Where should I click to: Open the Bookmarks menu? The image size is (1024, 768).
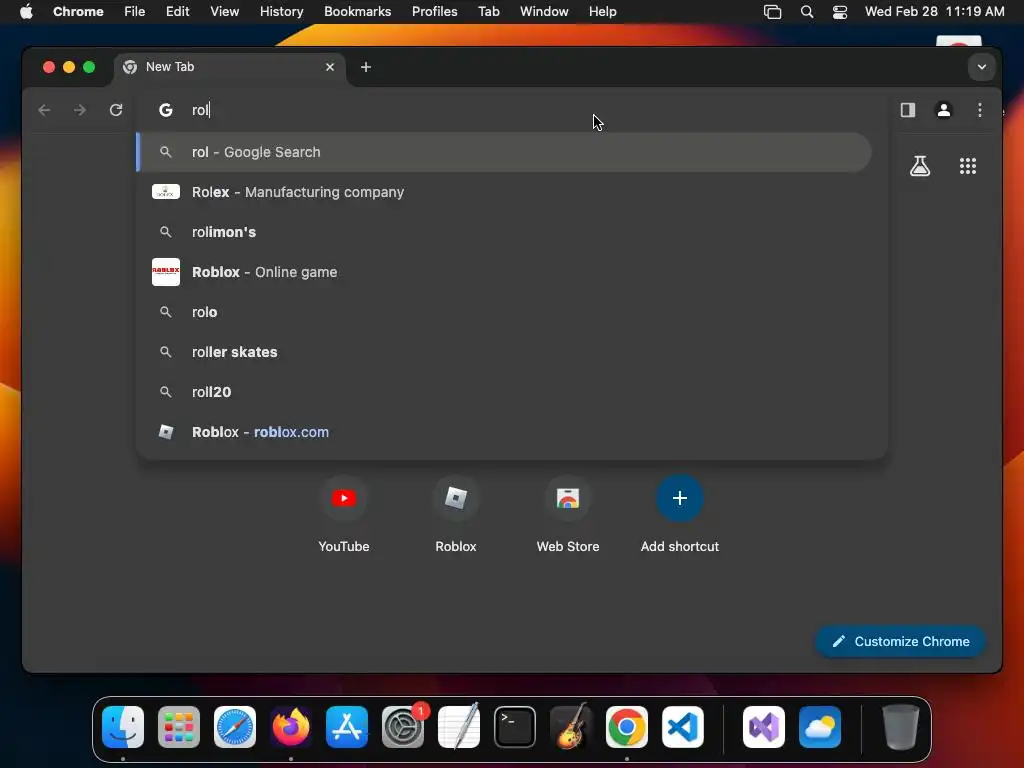357,11
